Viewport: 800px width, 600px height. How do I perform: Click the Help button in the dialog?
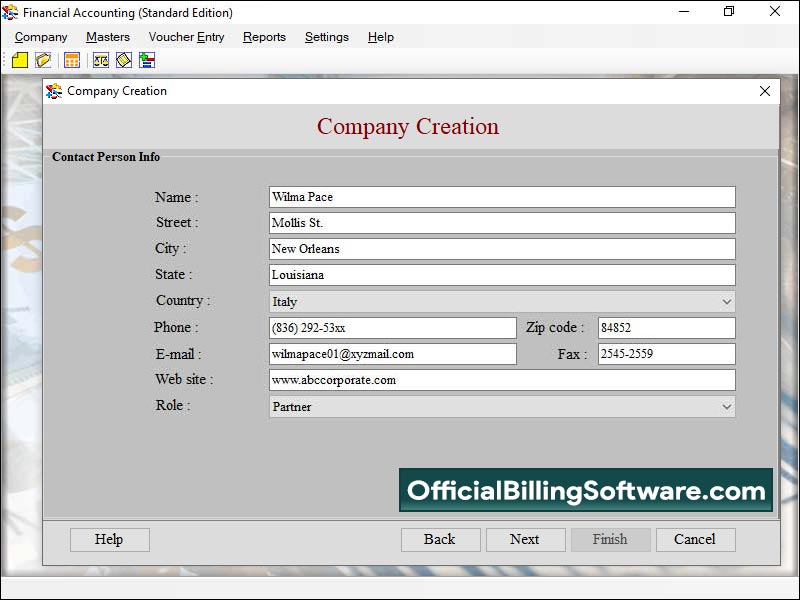[x=109, y=540]
